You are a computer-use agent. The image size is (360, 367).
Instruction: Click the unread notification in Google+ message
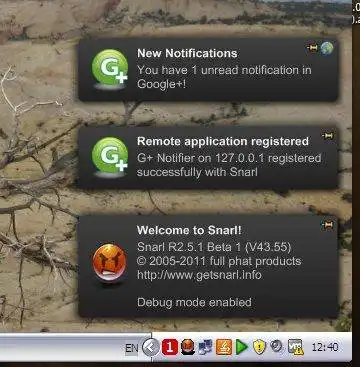click(224, 77)
